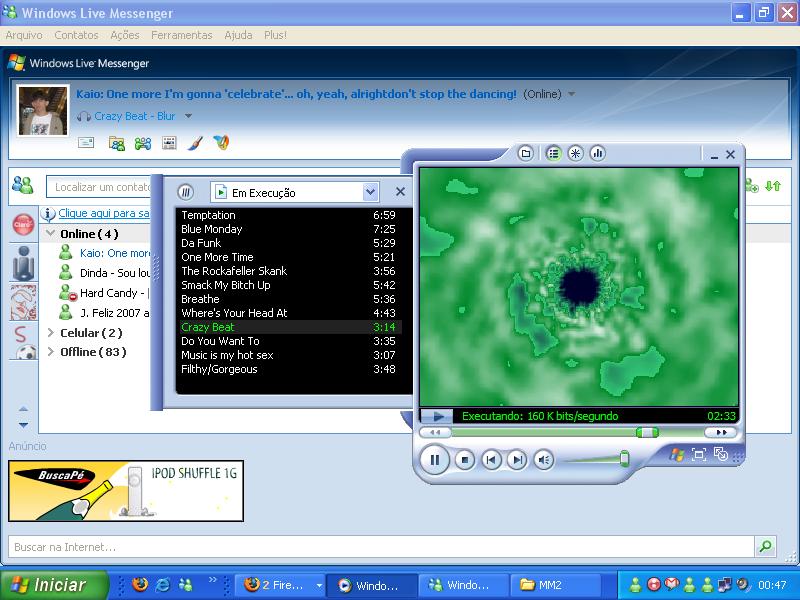The width and height of the screenshot is (800, 600).
Task: Click the 'Buscar na Internet...' search field
Action: point(381,547)
